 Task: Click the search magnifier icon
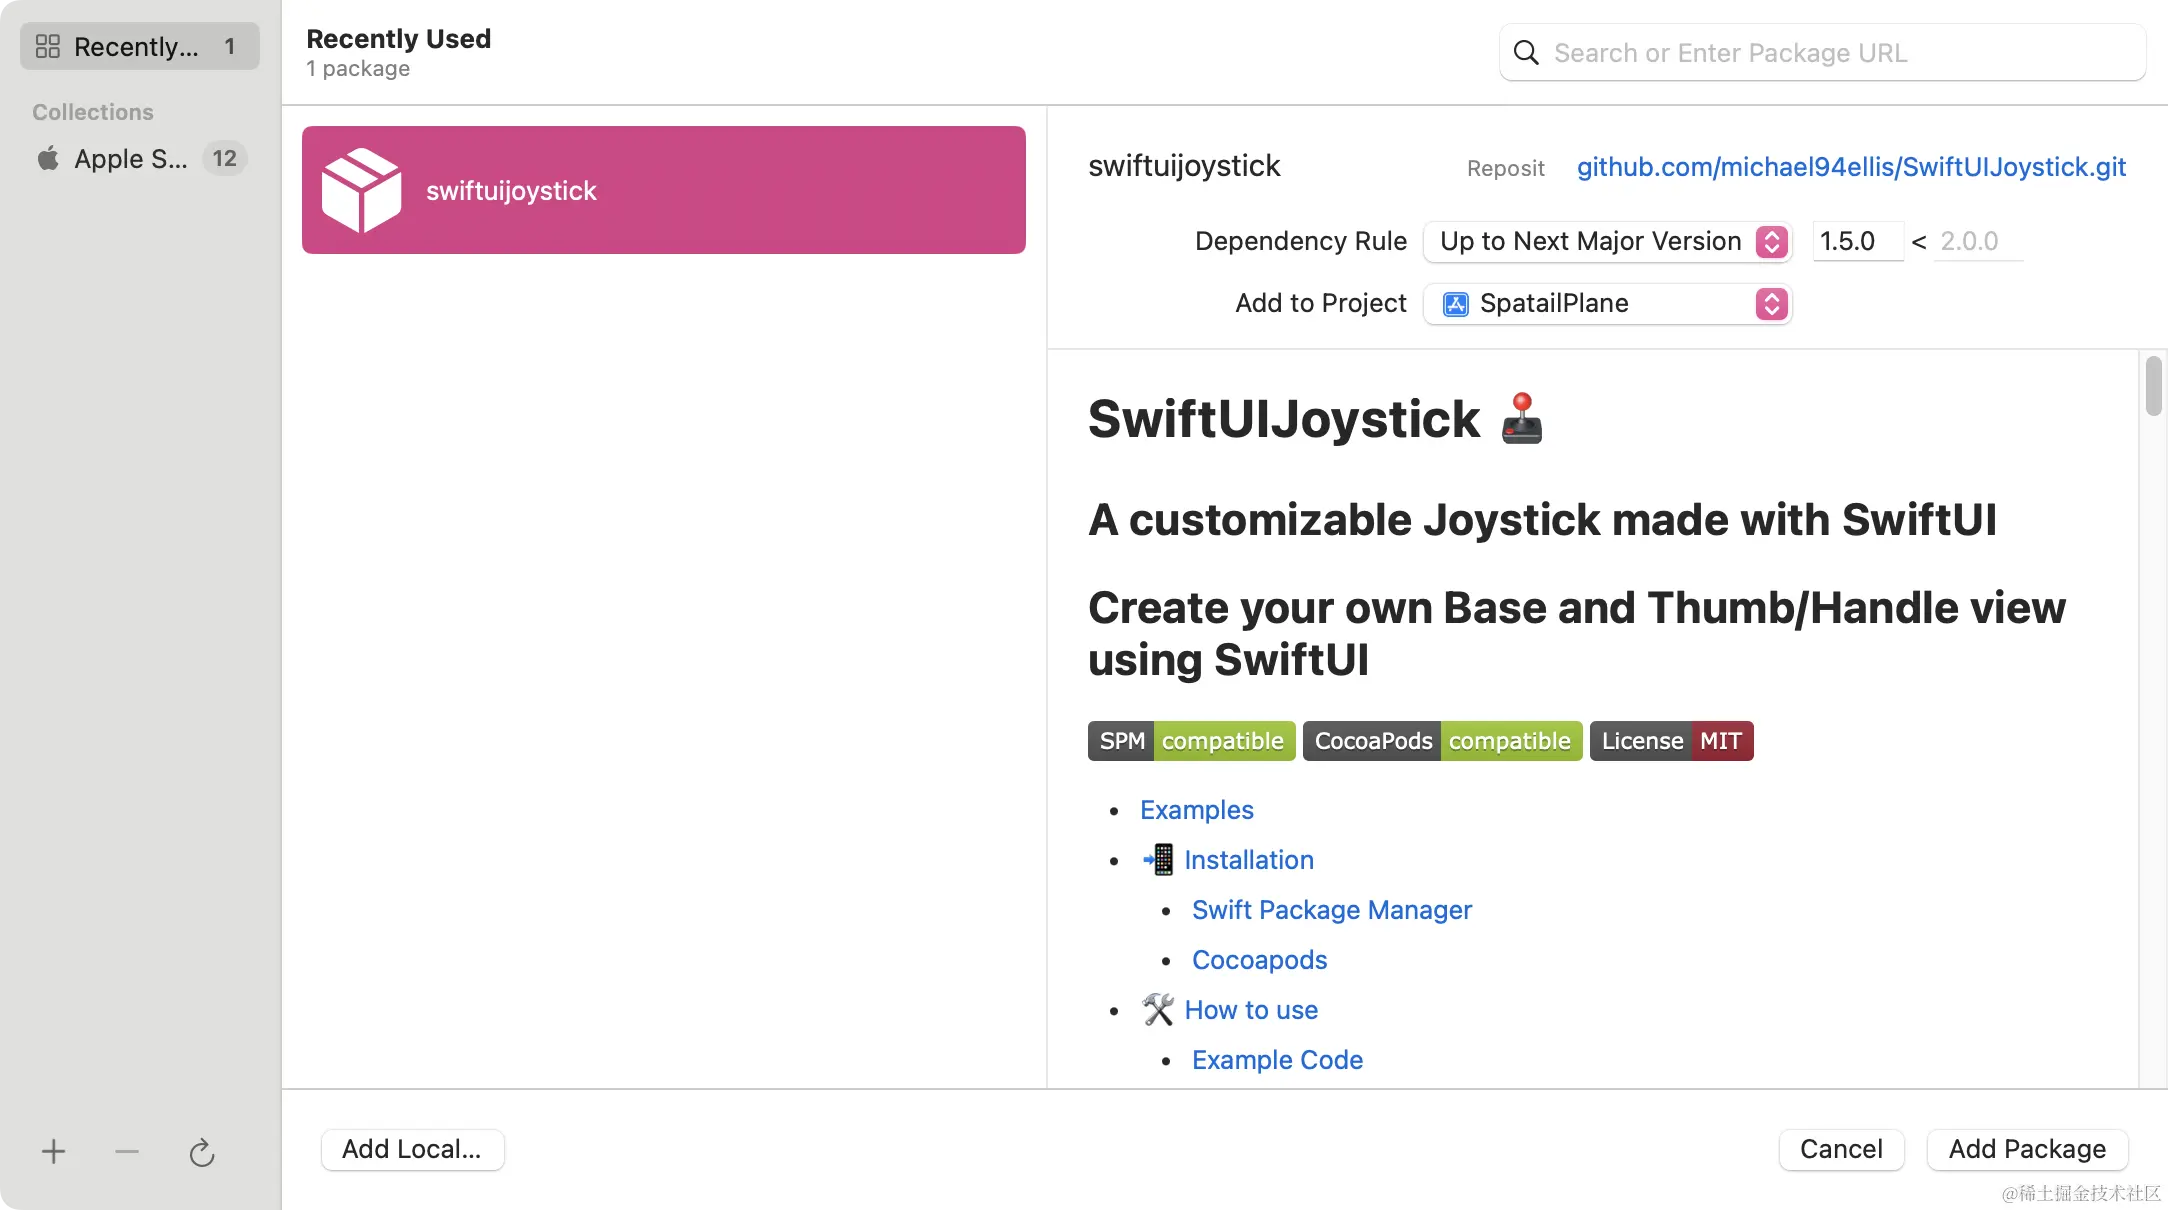[x=1526, y=53]
